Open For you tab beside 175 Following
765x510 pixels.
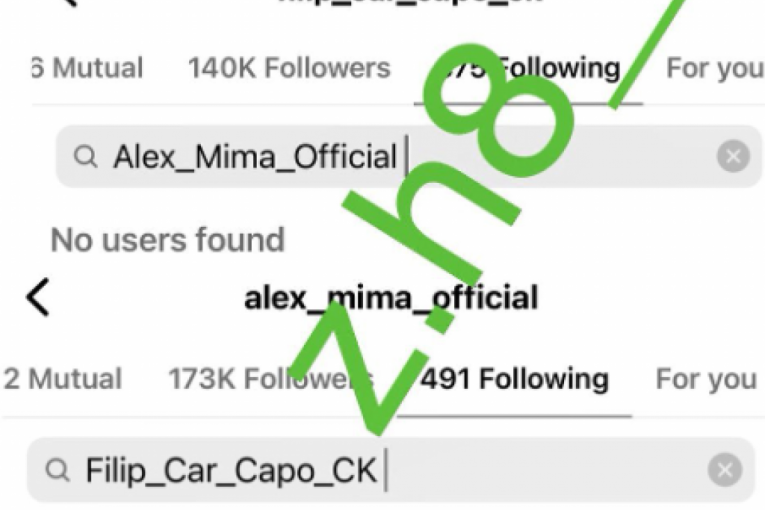tap(714, 68)
